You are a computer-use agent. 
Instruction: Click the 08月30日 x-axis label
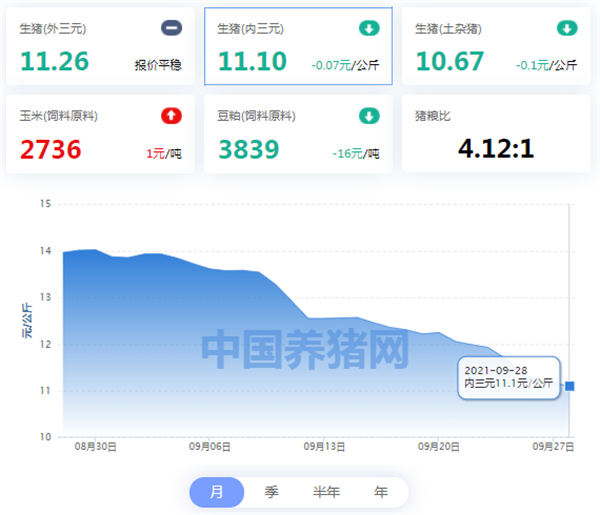[x=95, y=447]
